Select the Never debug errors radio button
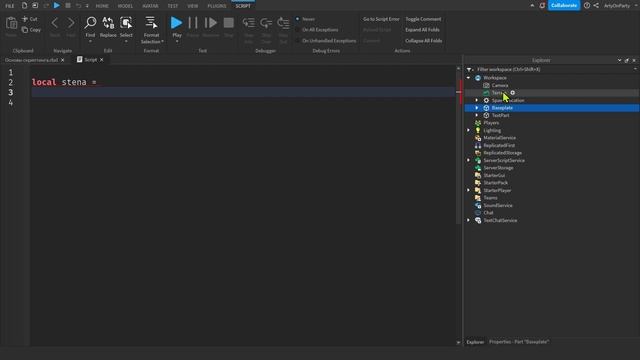The image size is (640, 360). tap(298, 19)
